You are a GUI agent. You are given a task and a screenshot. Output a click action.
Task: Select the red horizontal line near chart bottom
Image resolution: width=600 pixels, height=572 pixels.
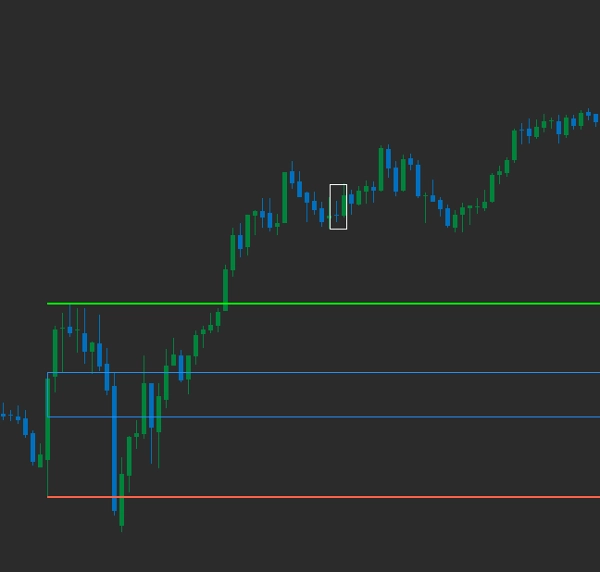click(x=400, y=496)
